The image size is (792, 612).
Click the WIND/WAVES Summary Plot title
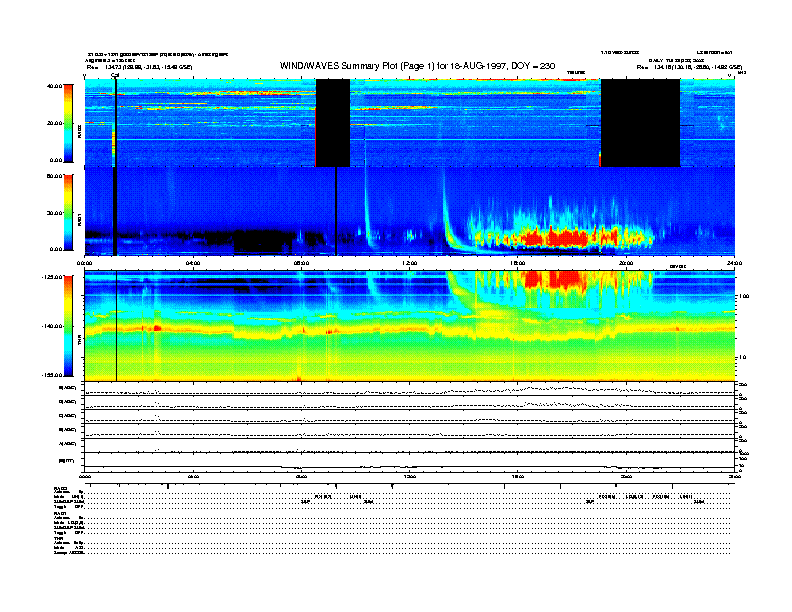coord(417,66)
